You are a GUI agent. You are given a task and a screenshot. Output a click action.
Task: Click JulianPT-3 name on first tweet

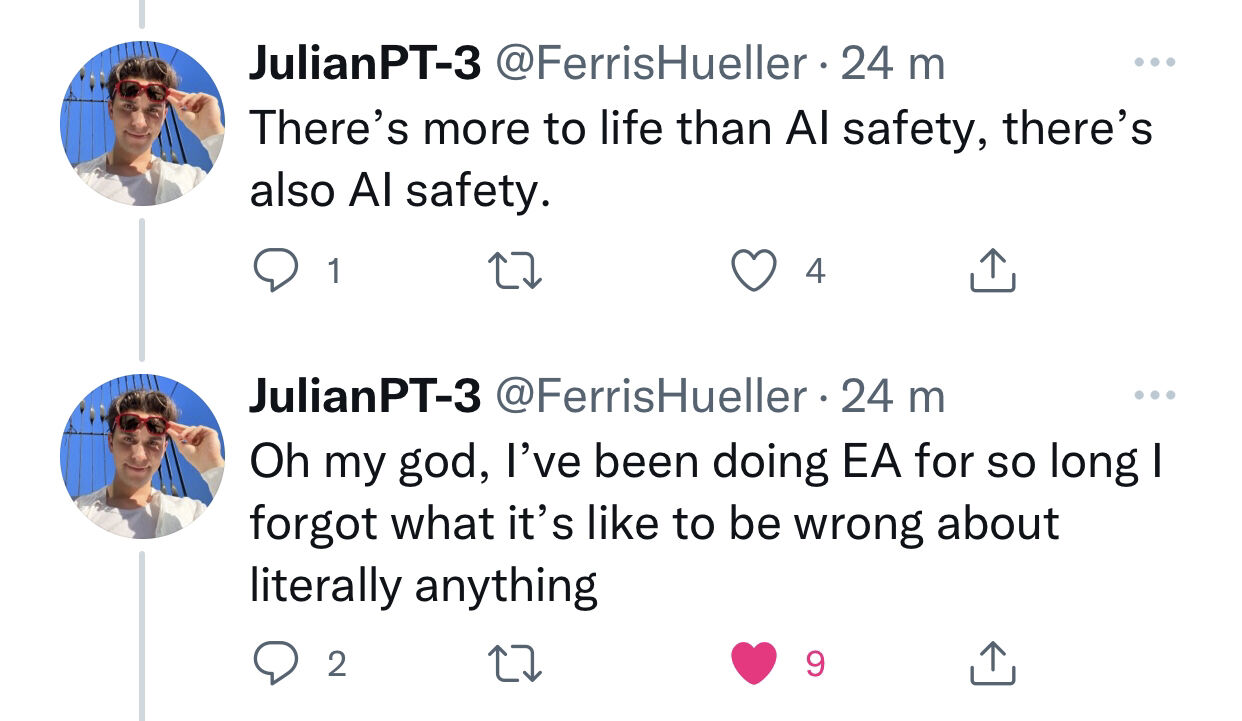point(365,65)
